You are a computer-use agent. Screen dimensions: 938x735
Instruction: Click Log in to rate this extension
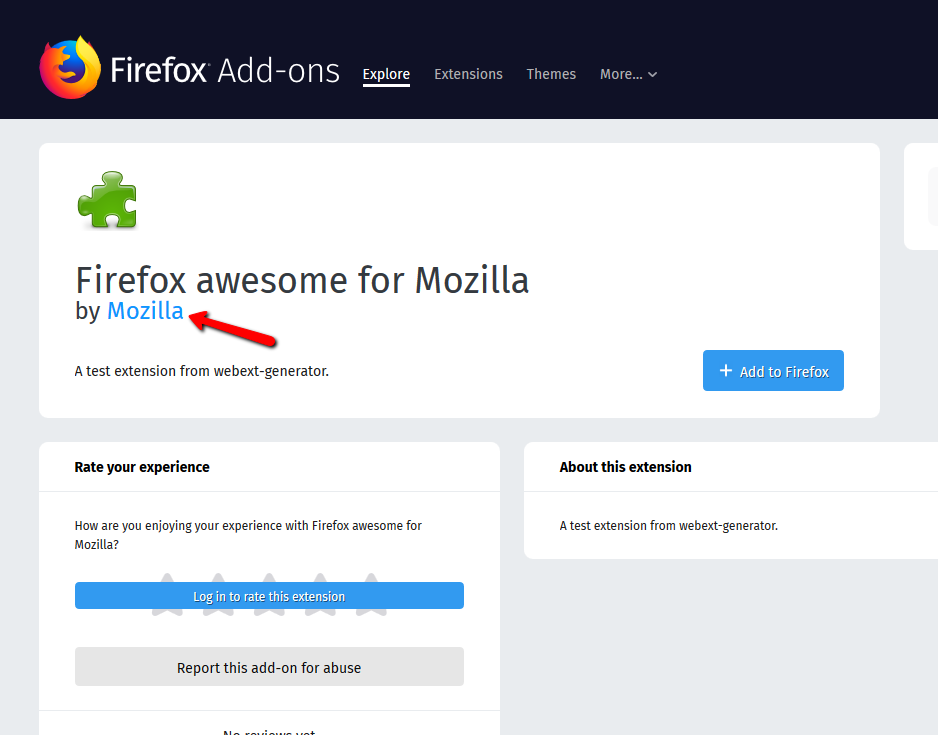pos(269,595)
